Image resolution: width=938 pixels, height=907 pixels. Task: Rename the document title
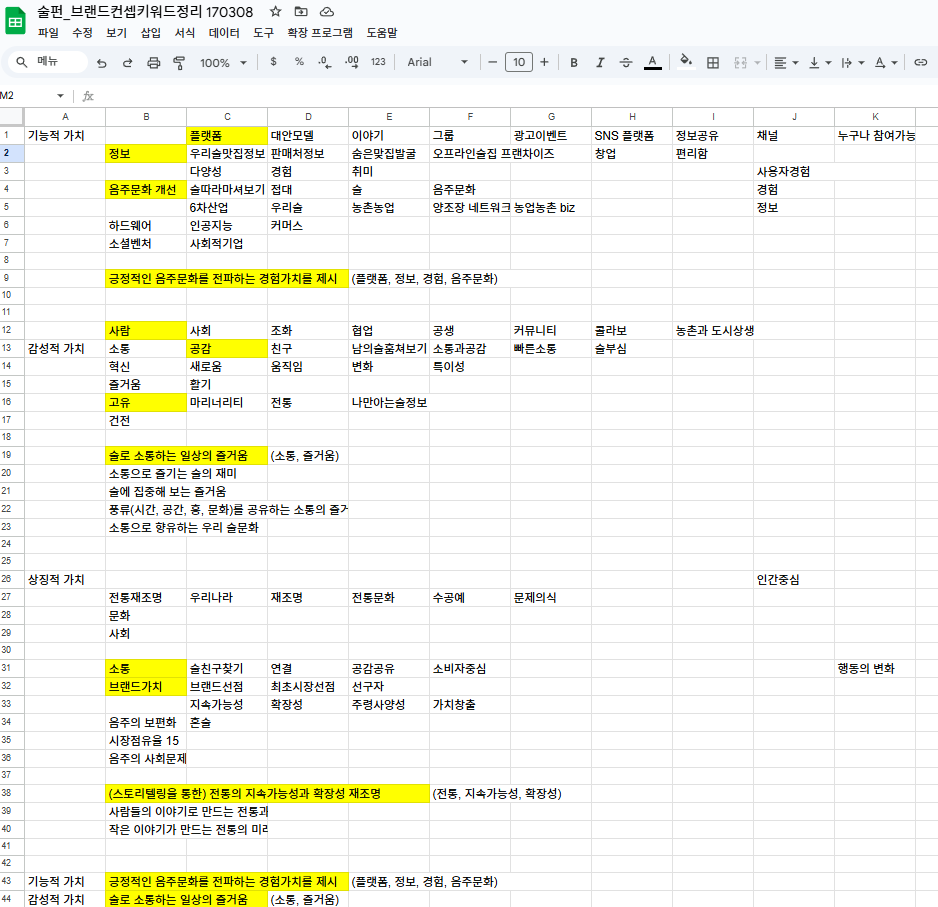(x=145, y=11)
